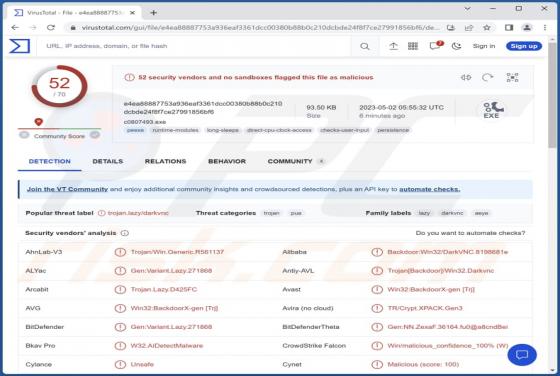Open a new browser tab

click(154, 12)
